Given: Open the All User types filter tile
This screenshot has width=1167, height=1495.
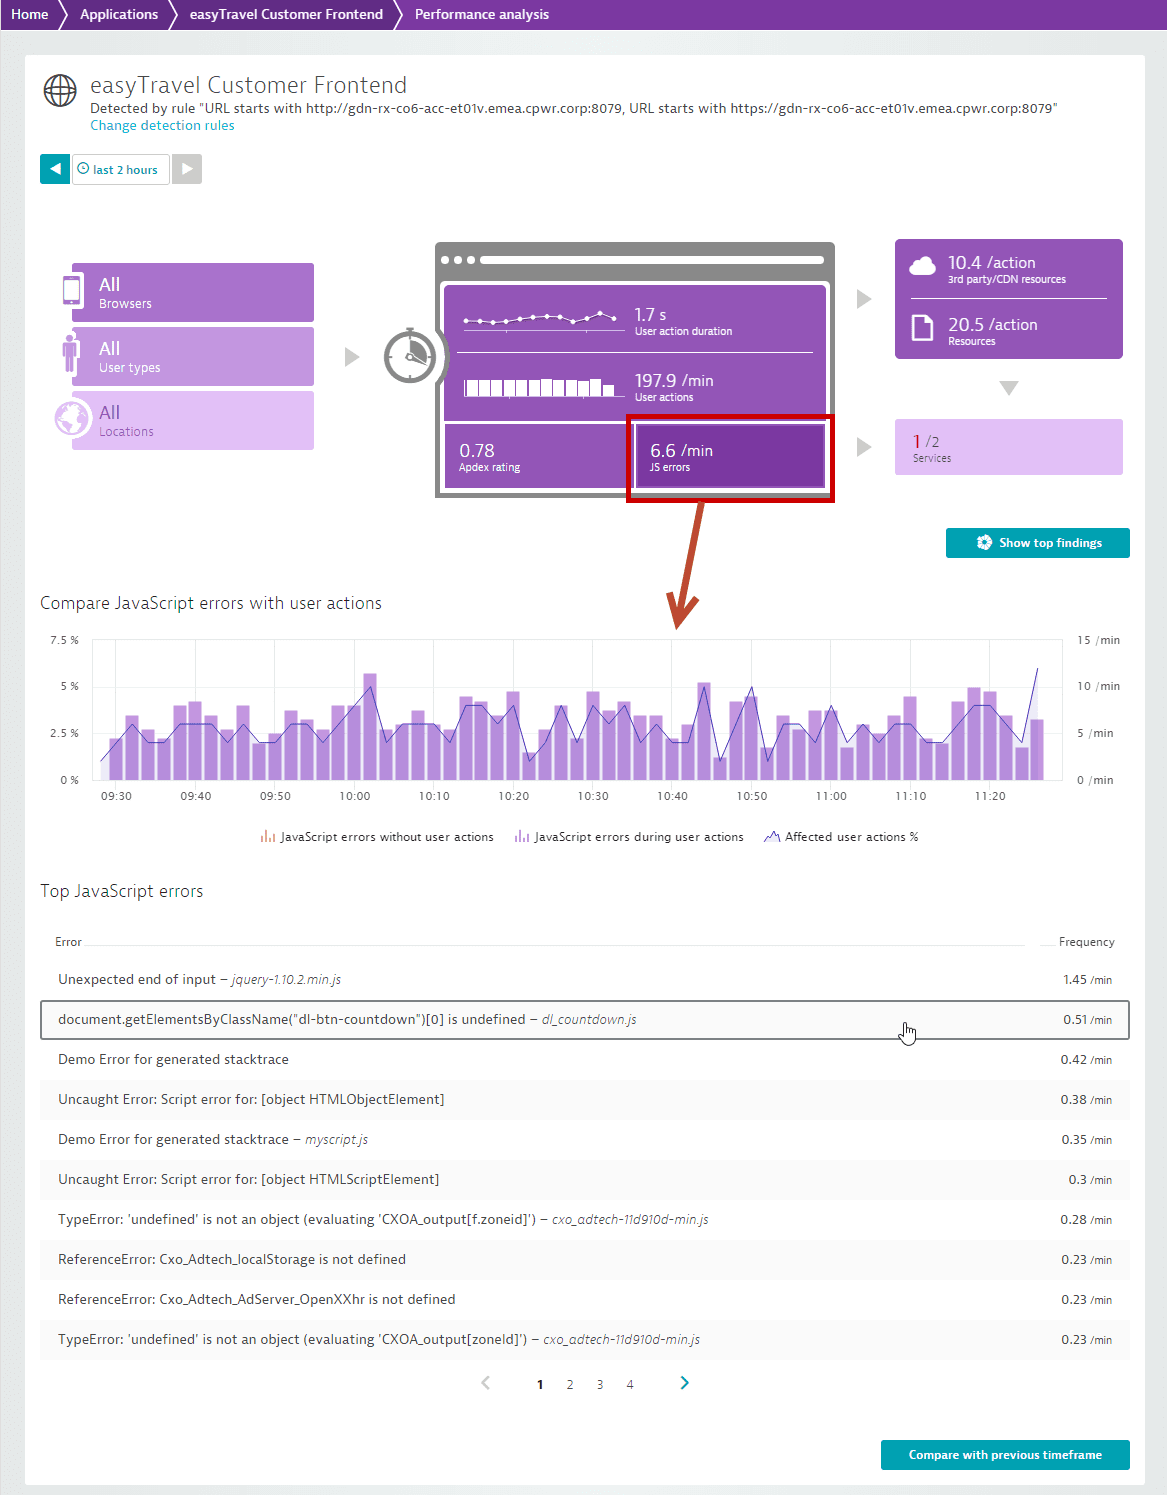Looking at the screenshot, I should tap(193, 356).
